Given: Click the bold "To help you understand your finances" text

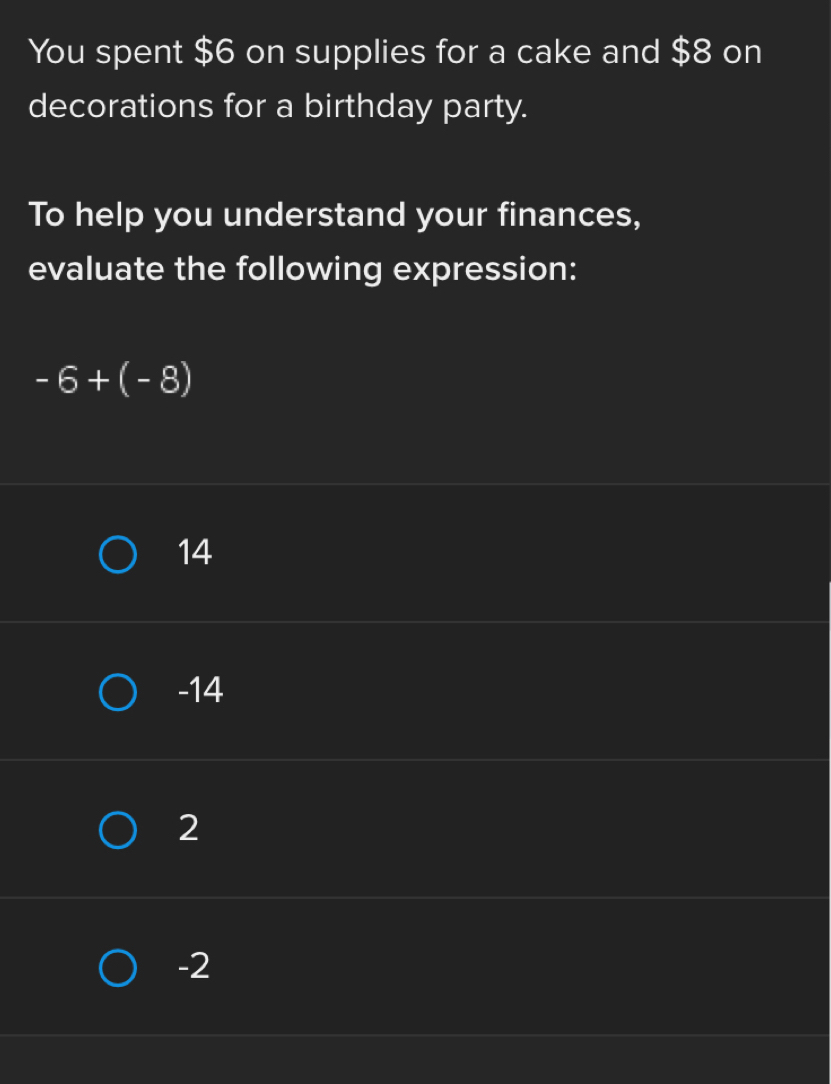Looking at the screenshot, I should (334, 215).
